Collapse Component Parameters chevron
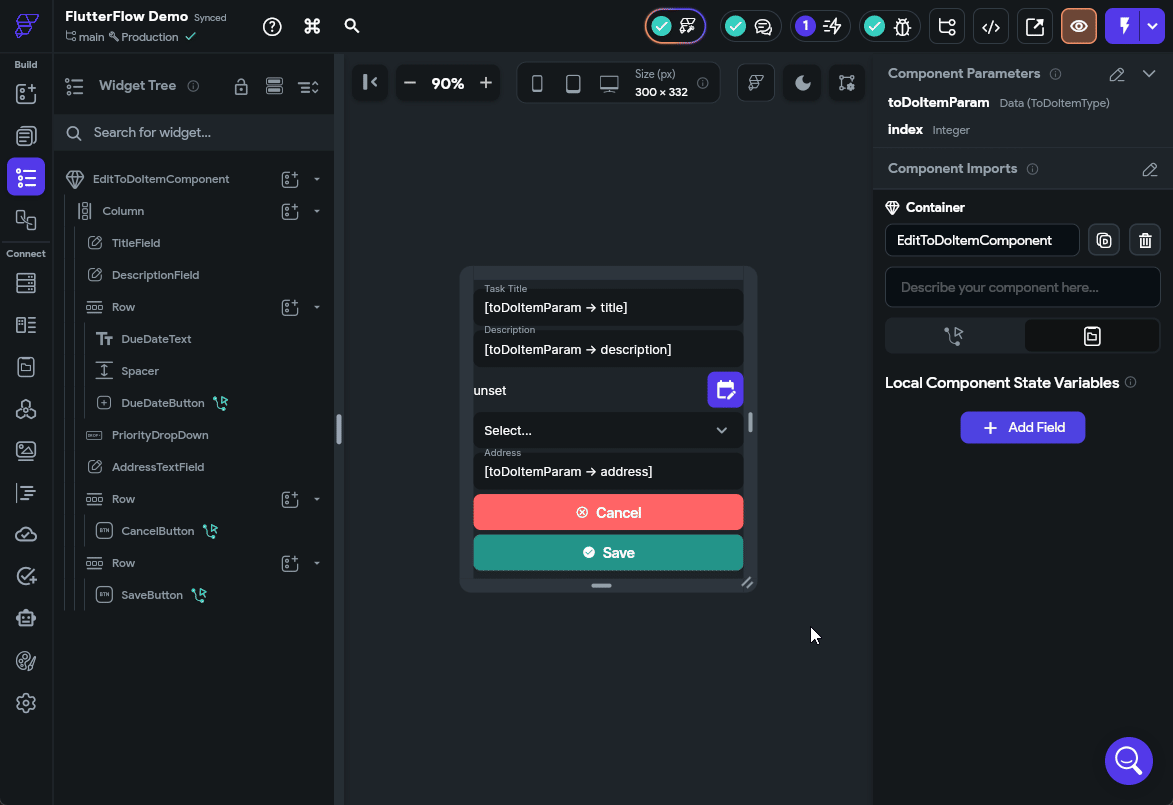The image size is (1173, 805). (1149, 73)
